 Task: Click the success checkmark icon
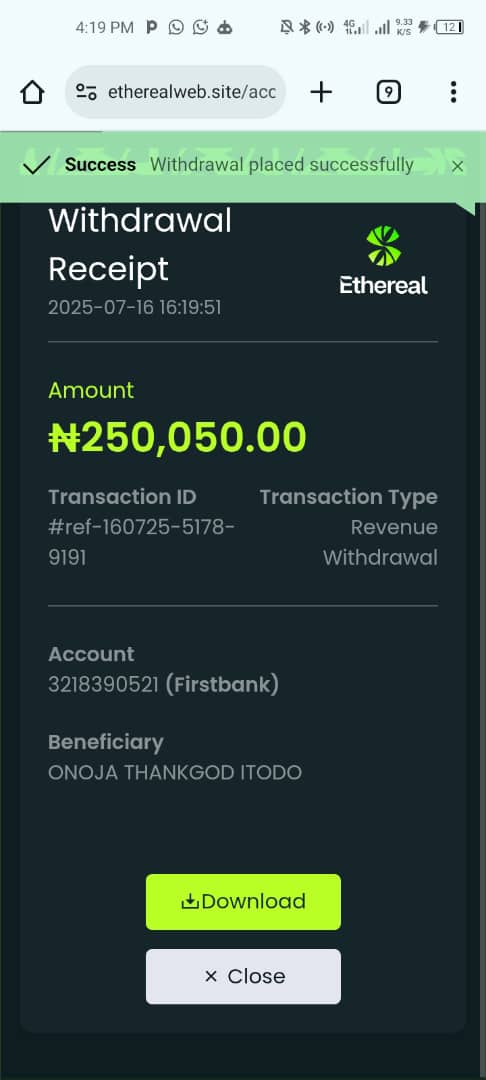36,165
